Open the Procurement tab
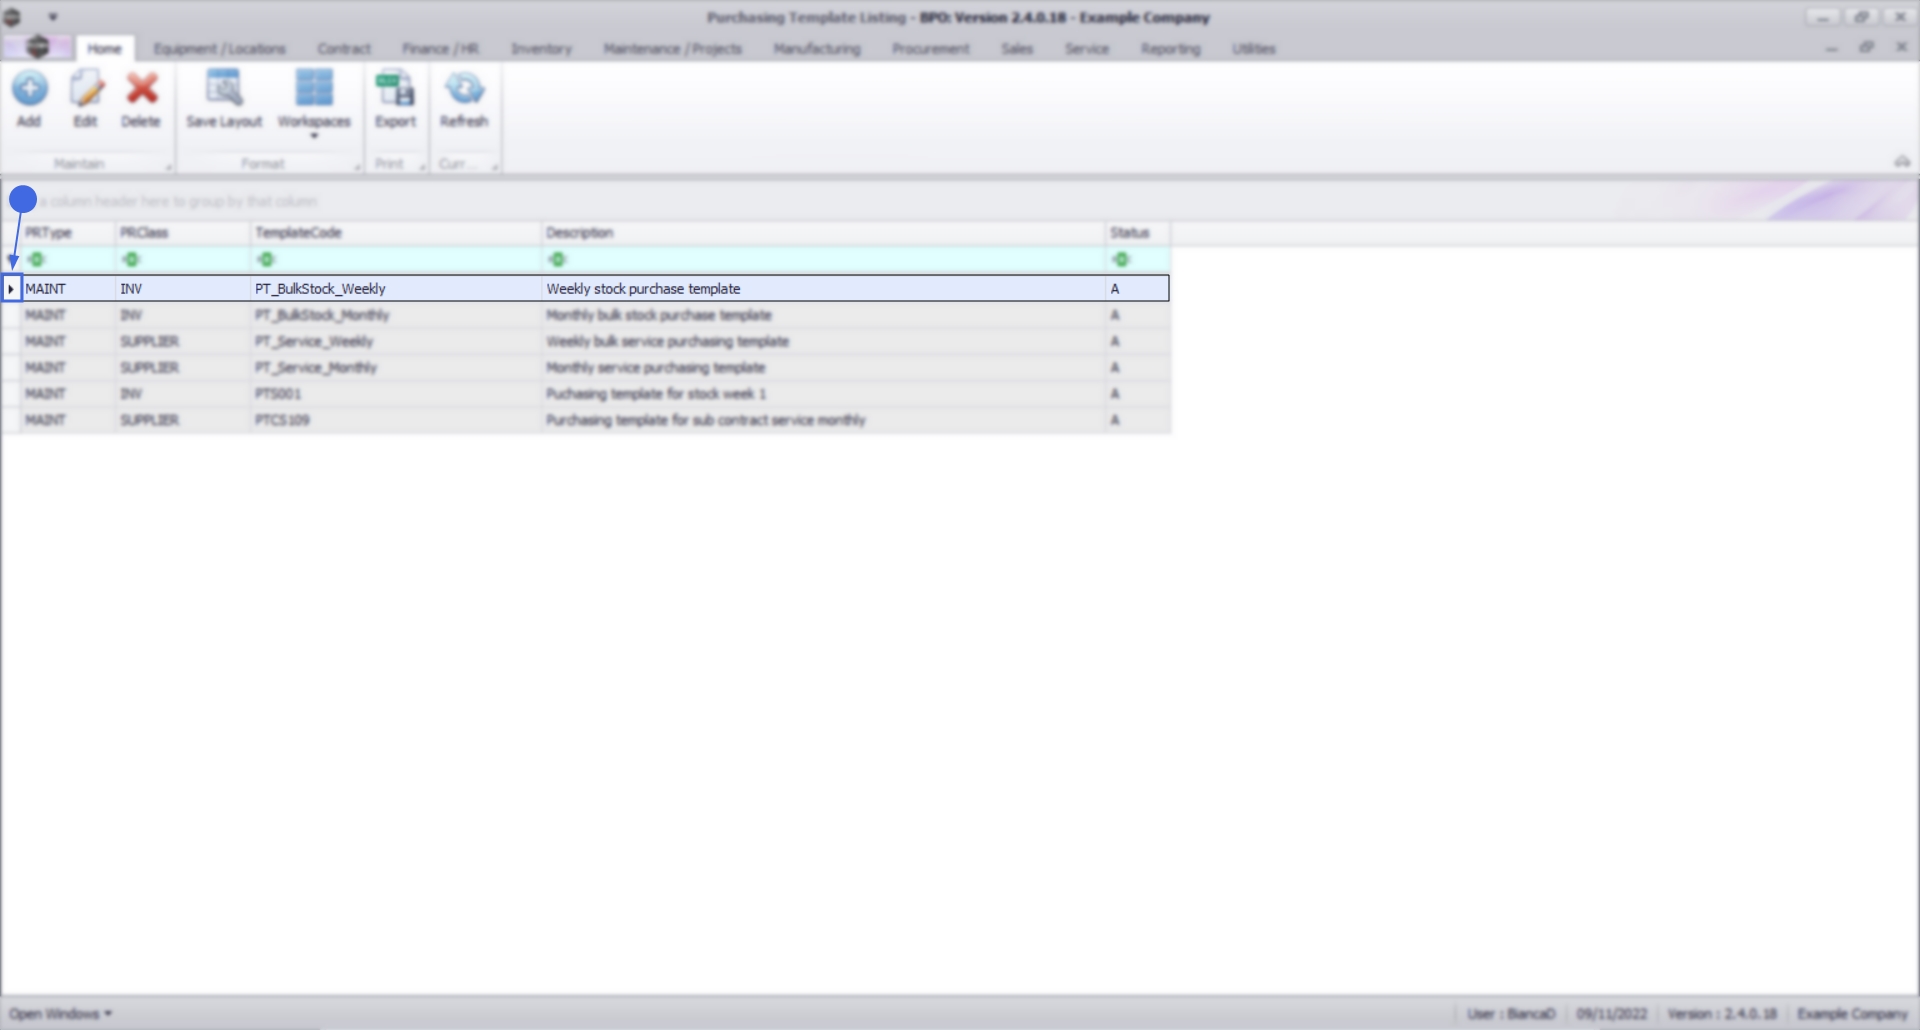The width and height of the screenshot is (1920, 1030). [930, 48]
